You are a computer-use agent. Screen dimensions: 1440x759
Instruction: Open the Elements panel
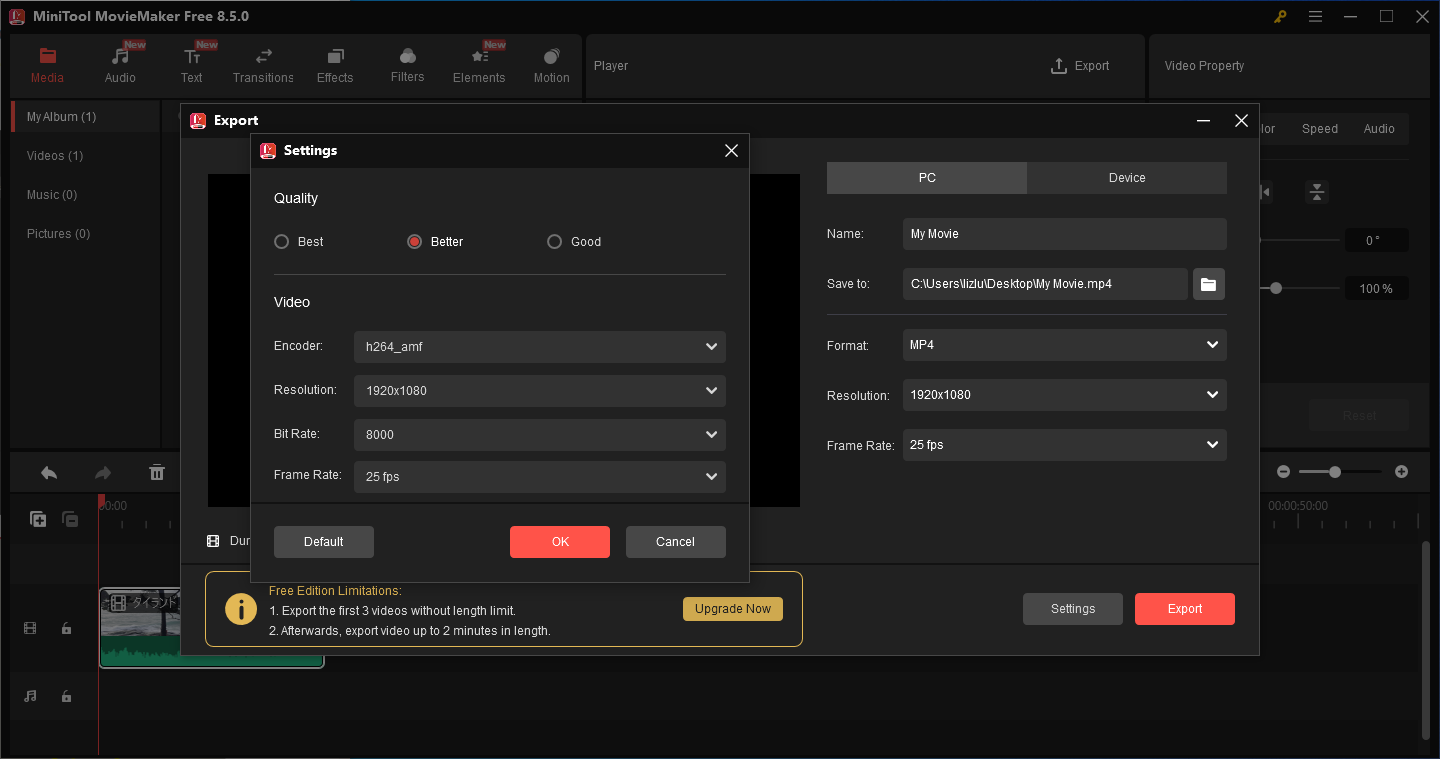point(479,65)
